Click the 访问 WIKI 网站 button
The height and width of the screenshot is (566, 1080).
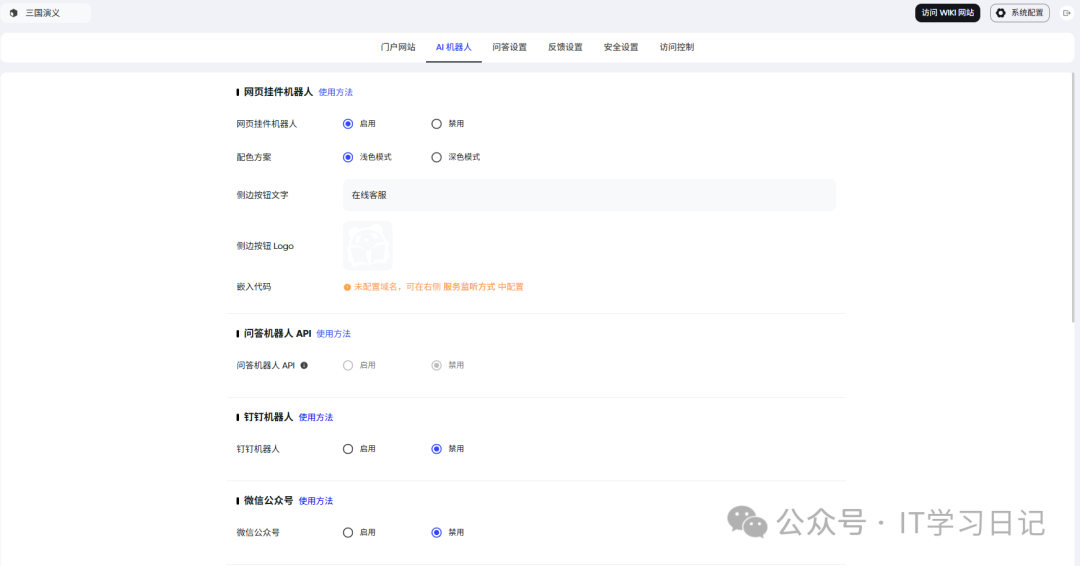pos(948,13)
